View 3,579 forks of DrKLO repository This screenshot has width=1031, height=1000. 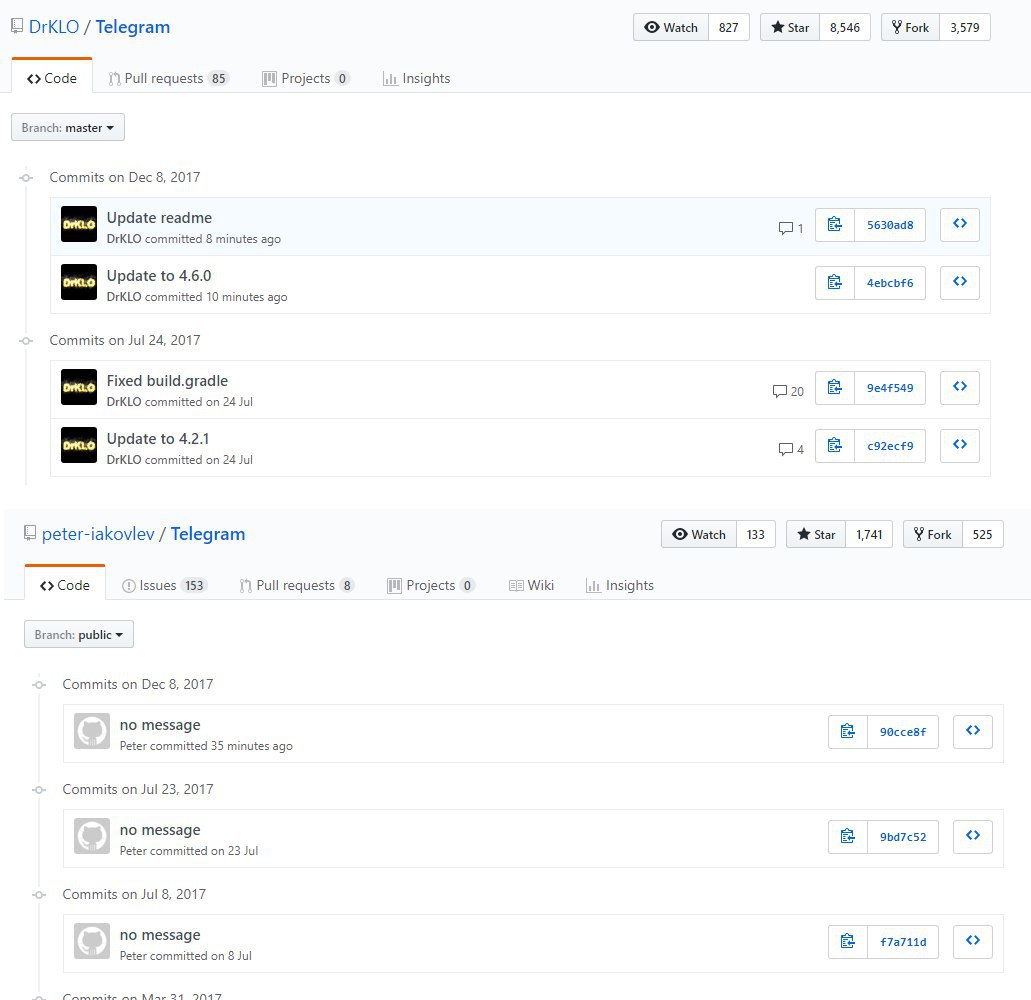pyautogui.click(x=965, y=28)
